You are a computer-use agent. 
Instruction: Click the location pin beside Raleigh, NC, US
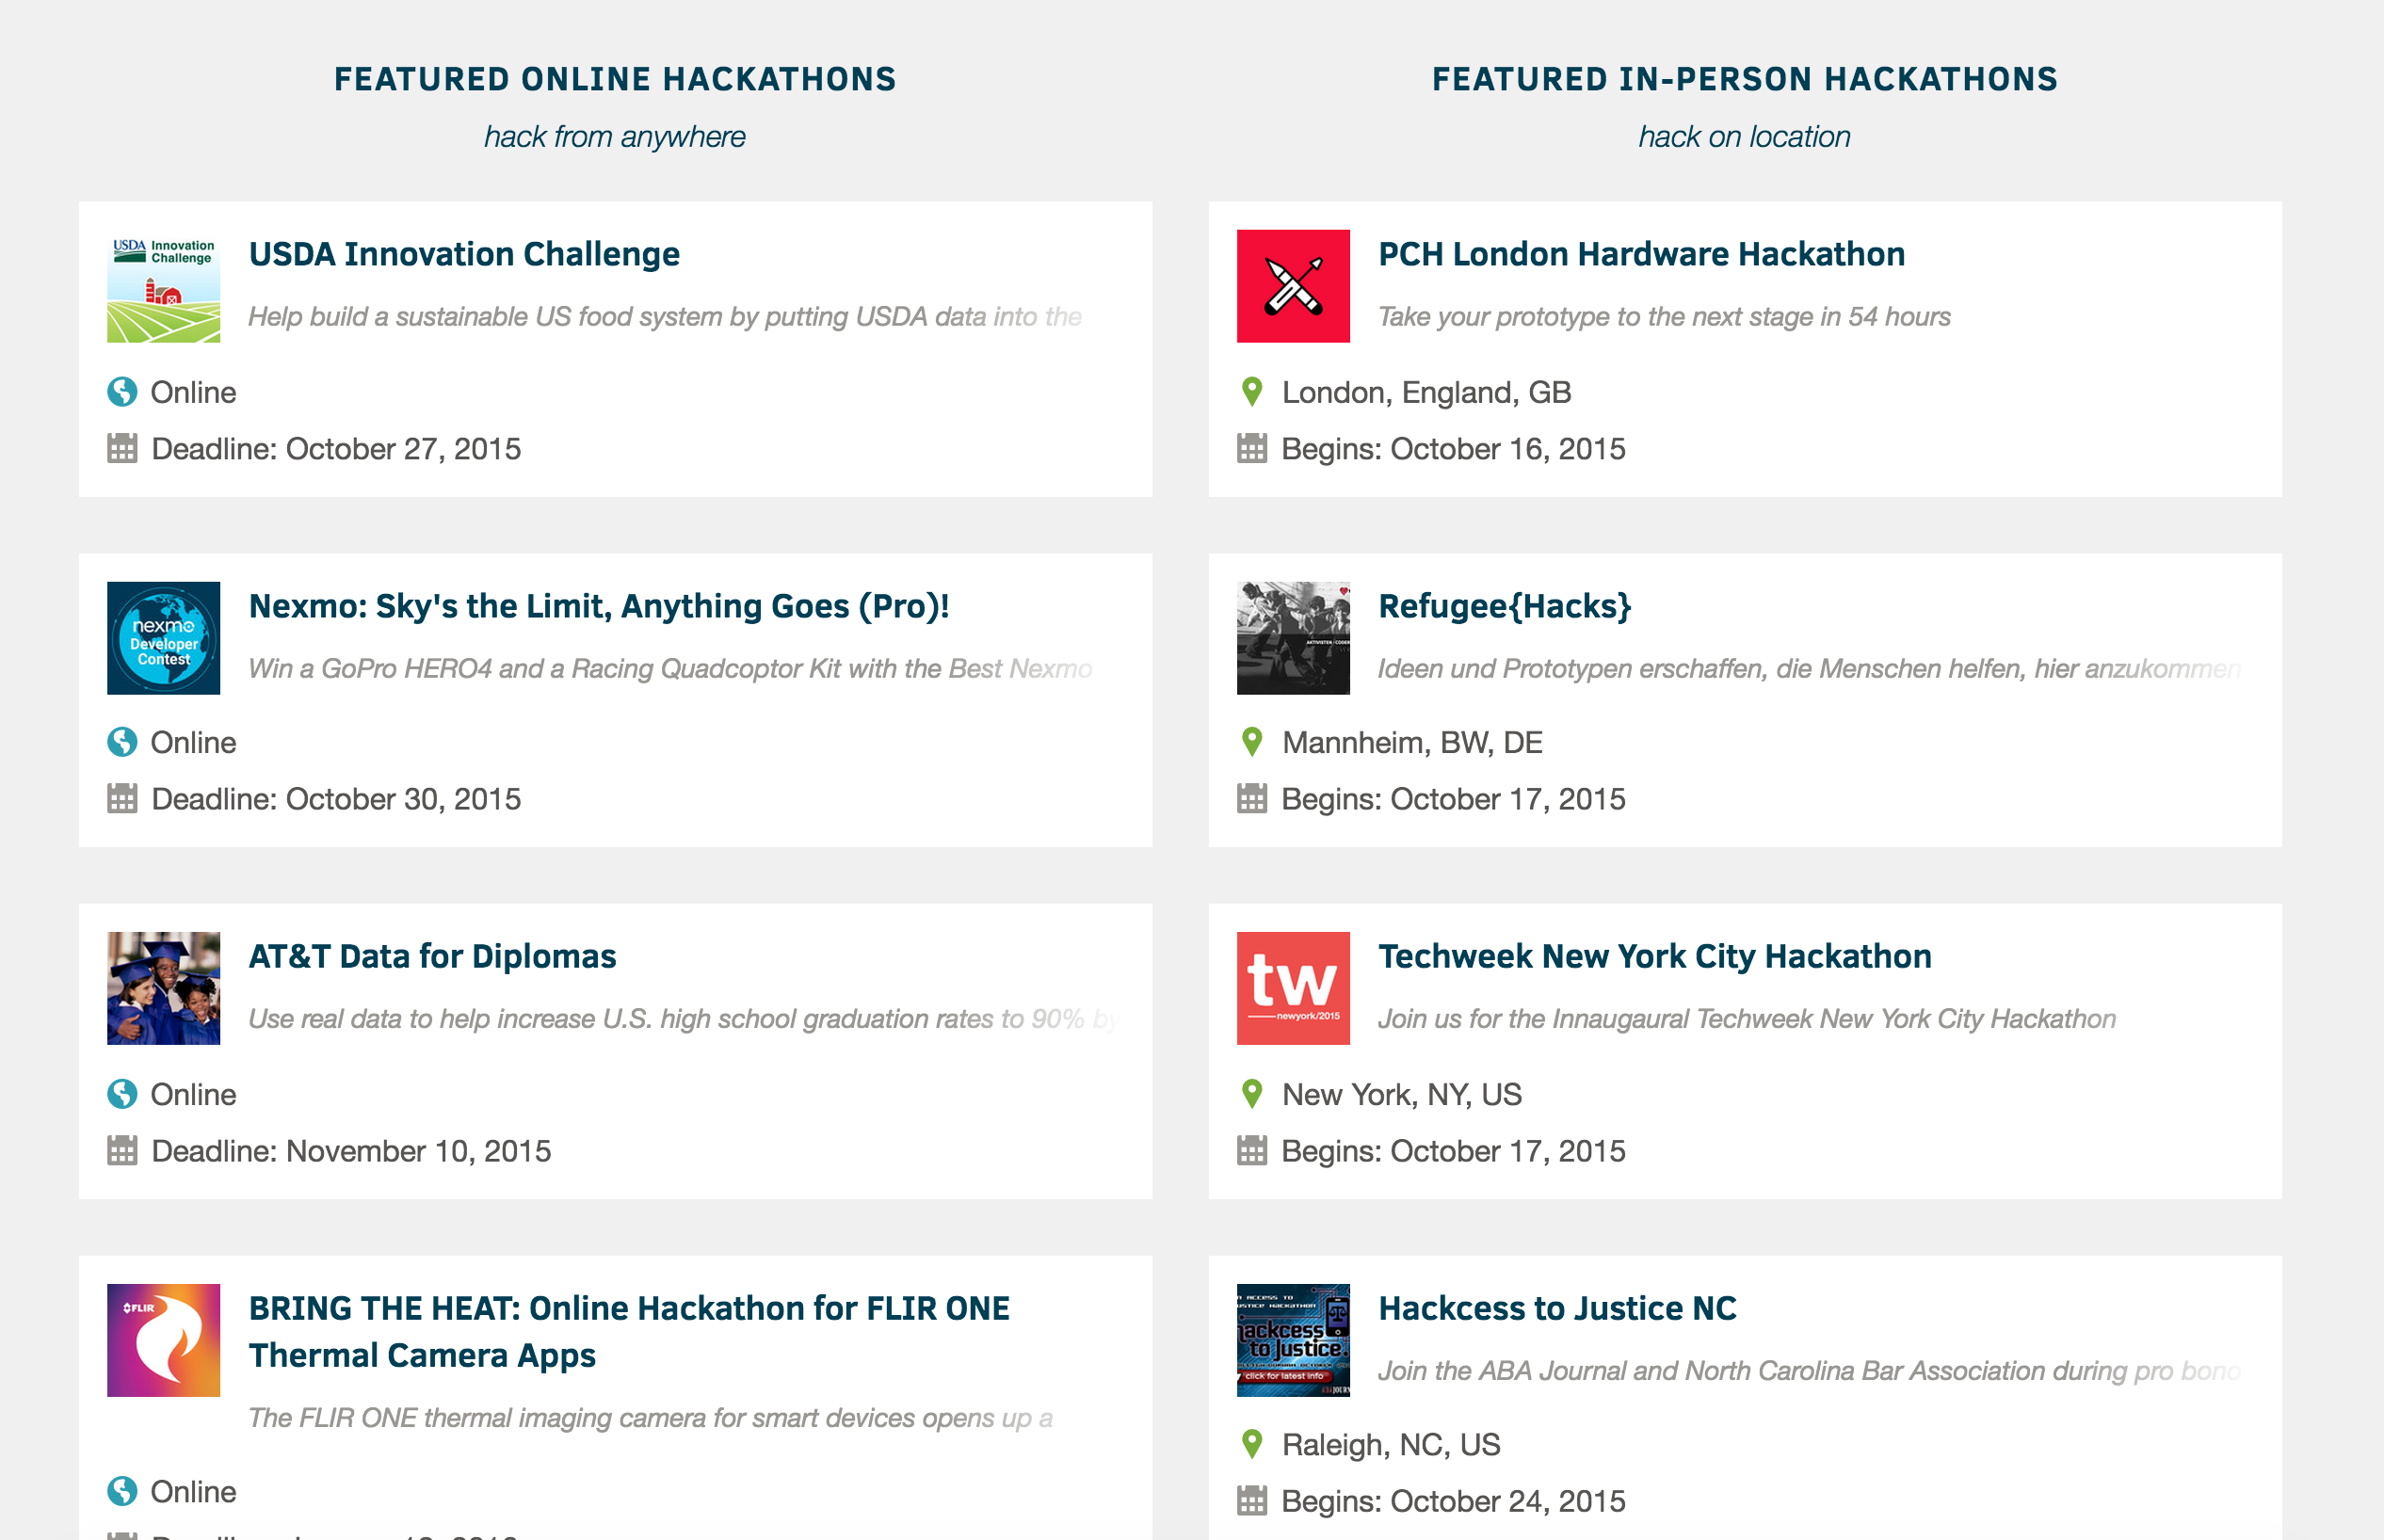1251,1444
